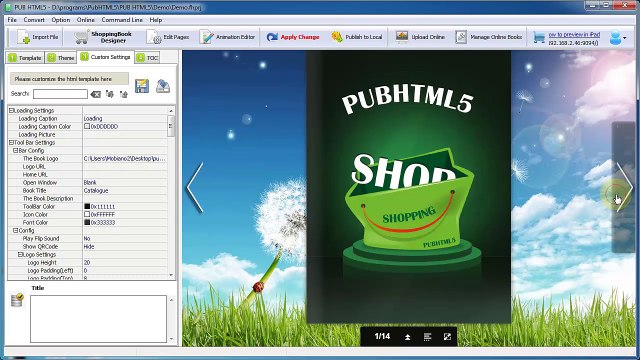Collapse the Loading Settings group
Viewport: 640px width, 360px height.
pyautogui.click(x=11, y=111)
